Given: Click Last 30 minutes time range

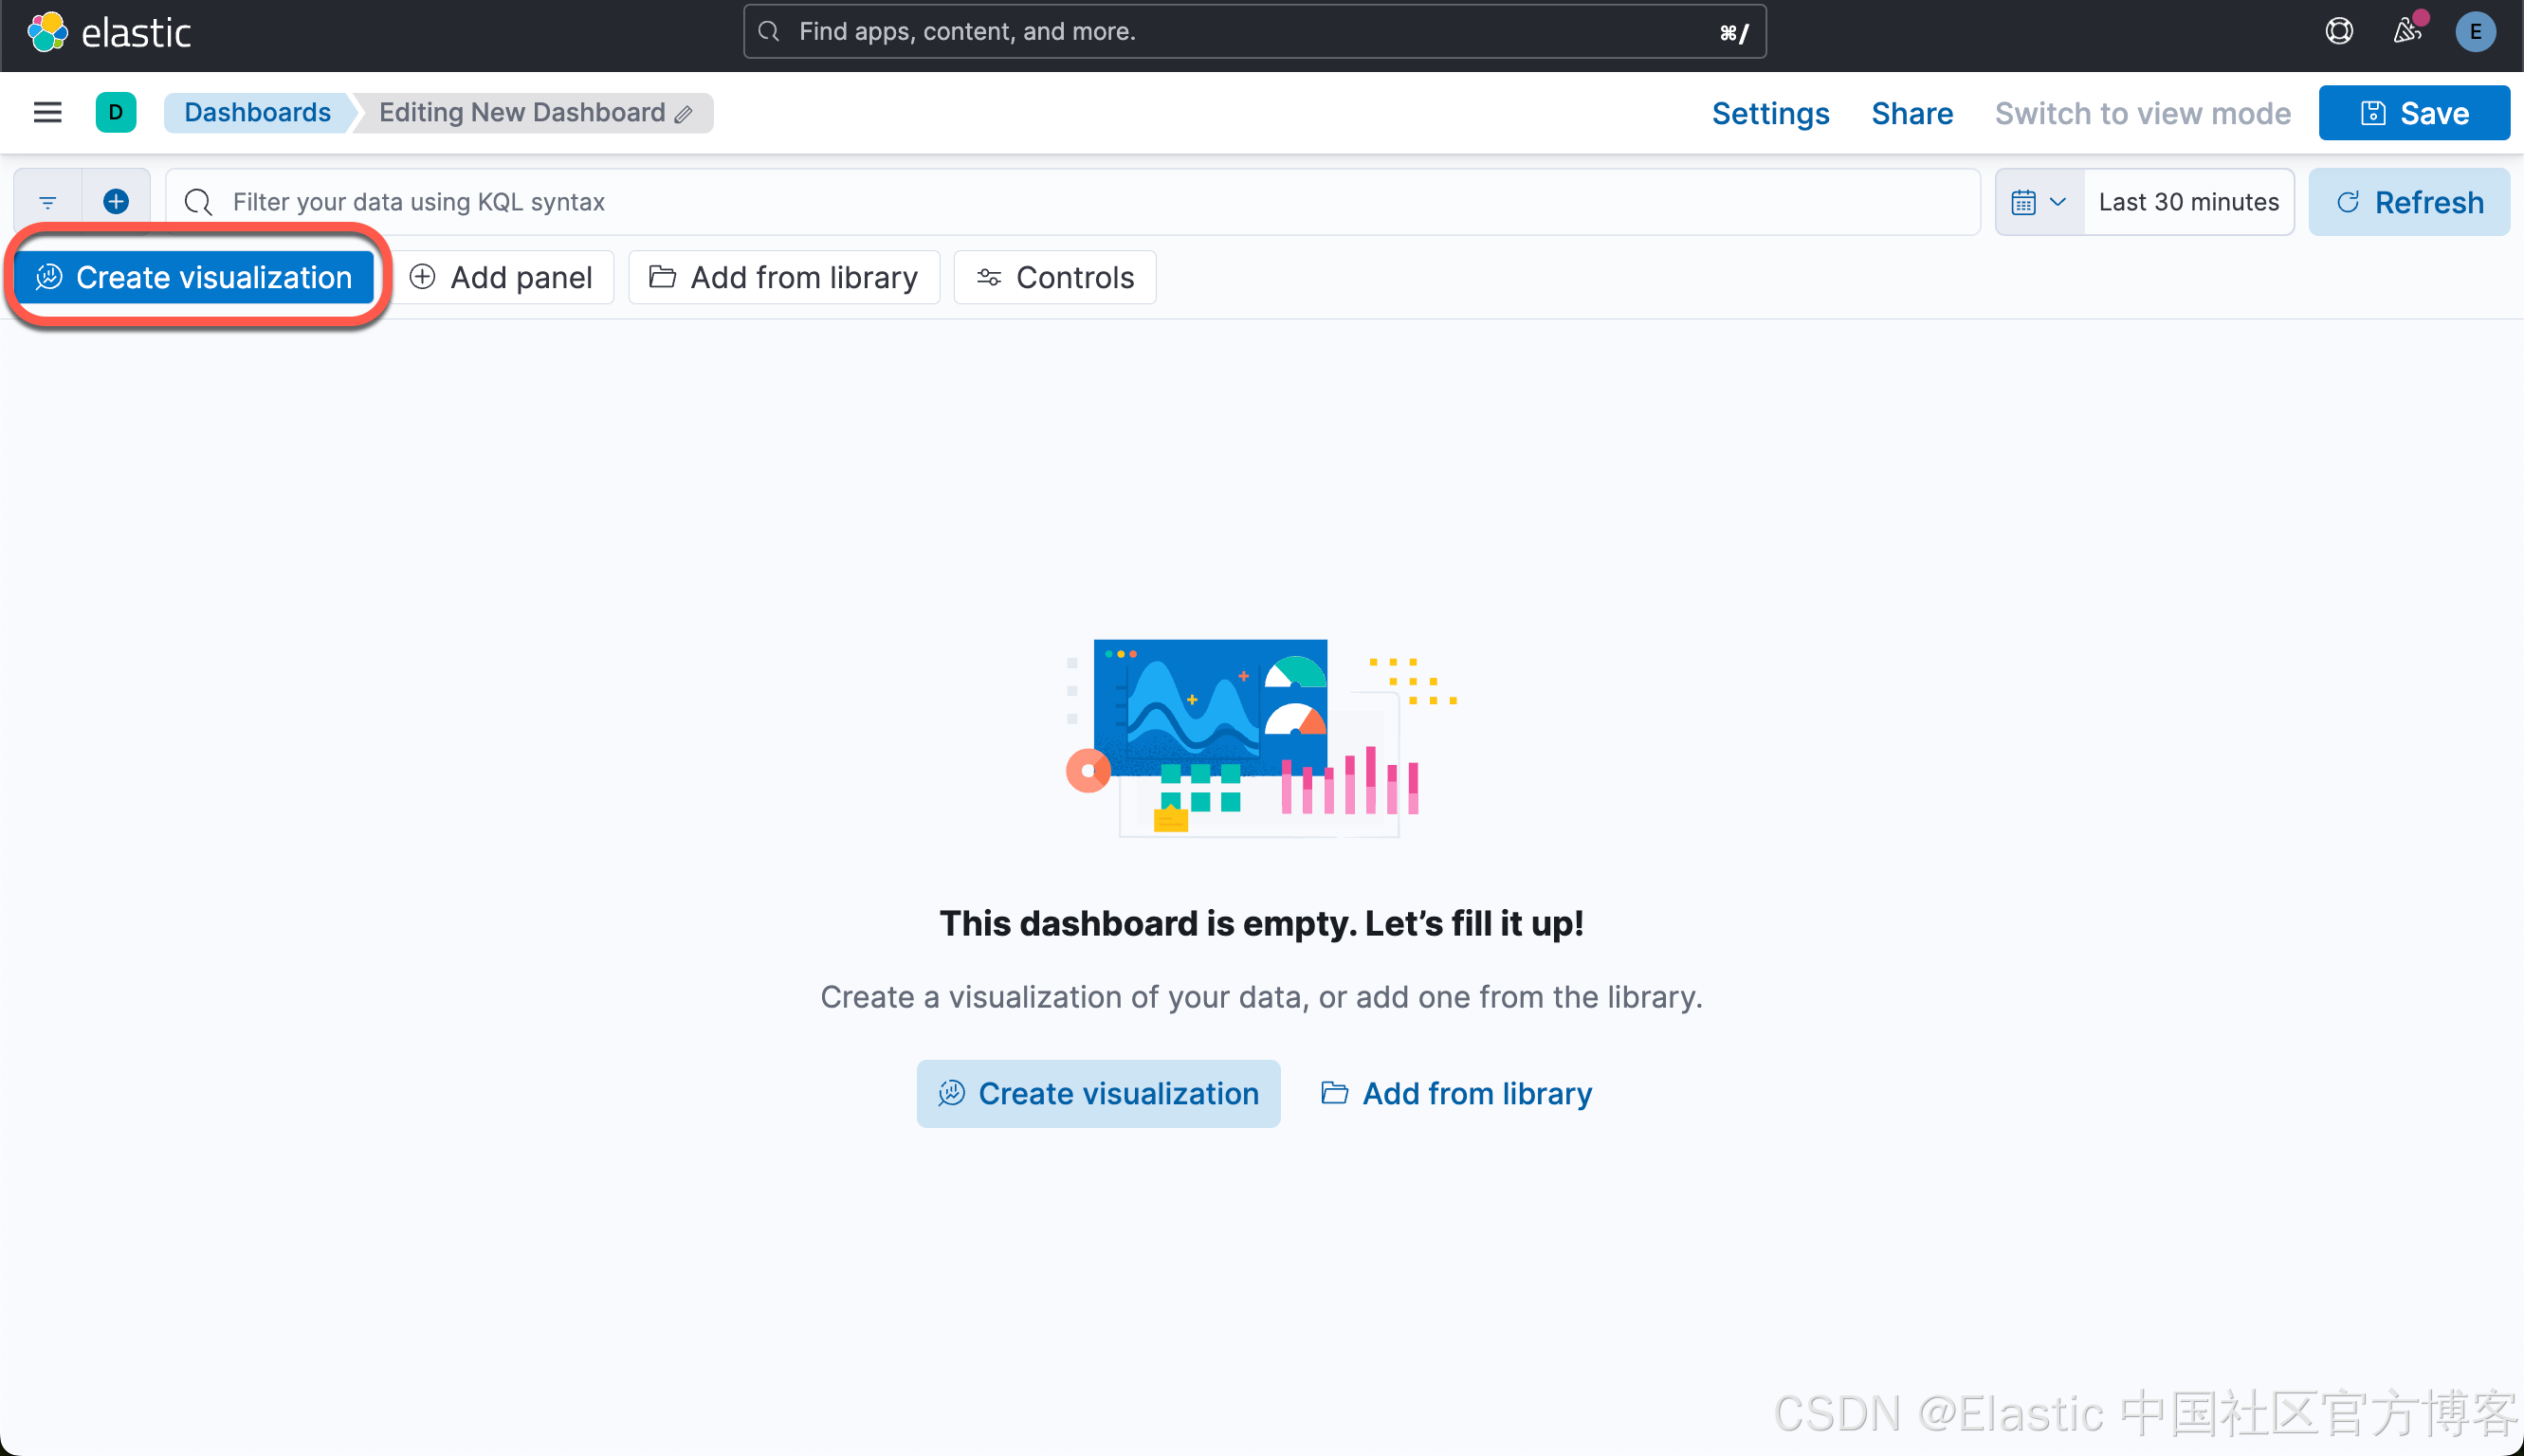Looking at the screenshot, I should 2188,202.
